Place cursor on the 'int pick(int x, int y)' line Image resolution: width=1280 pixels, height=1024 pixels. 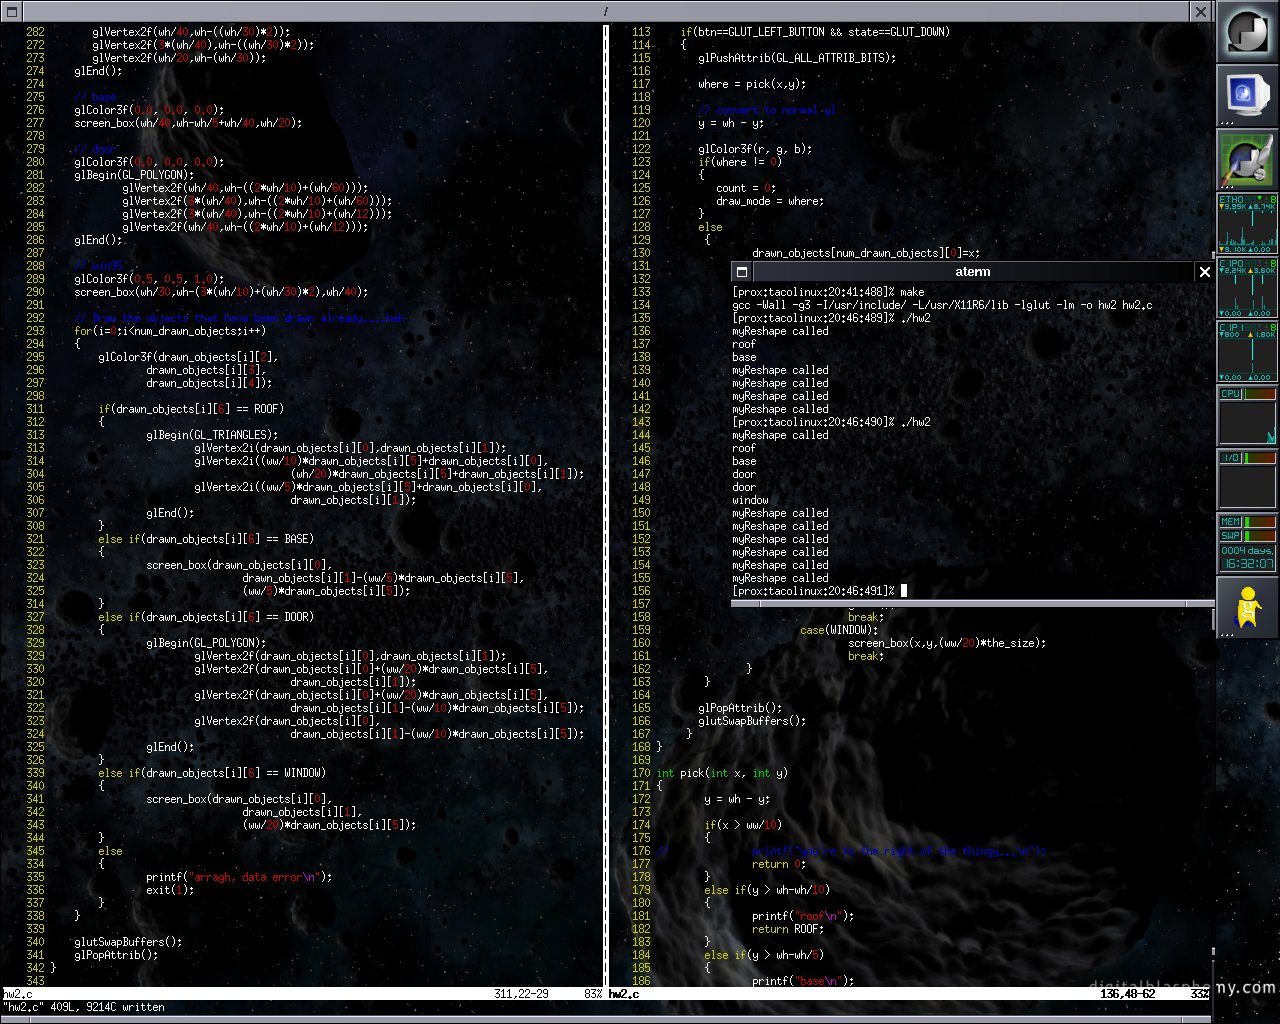tap(722, 773)
